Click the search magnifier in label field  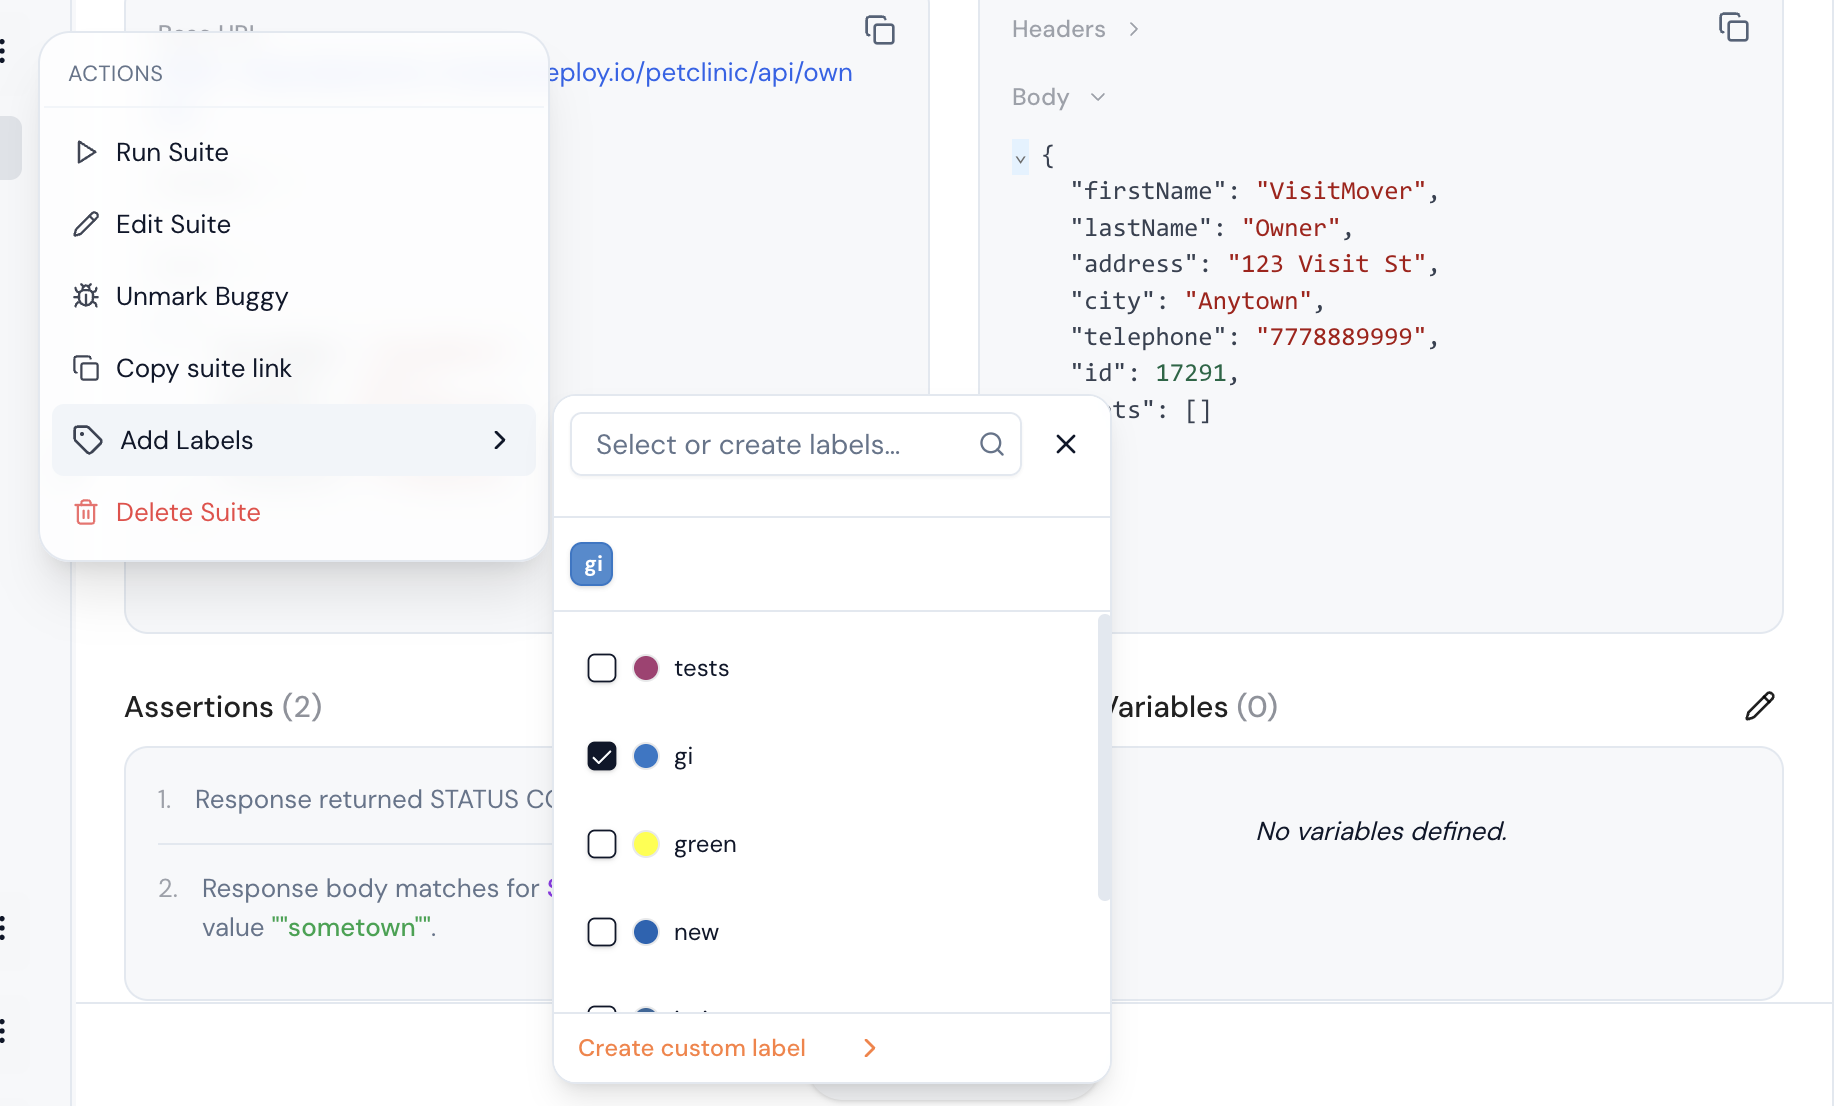point(991,444)
